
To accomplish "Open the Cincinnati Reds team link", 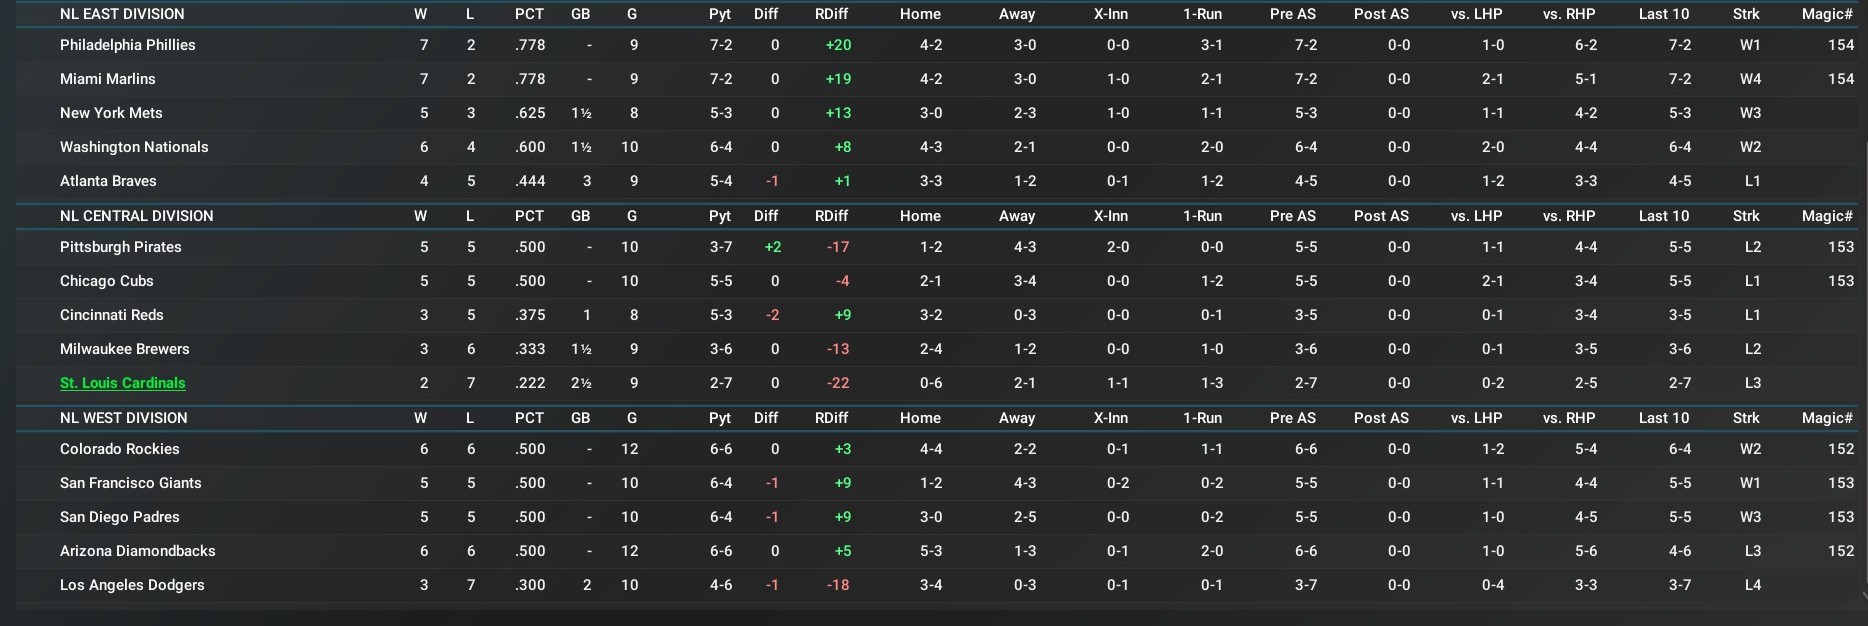I will pos(111,315).
